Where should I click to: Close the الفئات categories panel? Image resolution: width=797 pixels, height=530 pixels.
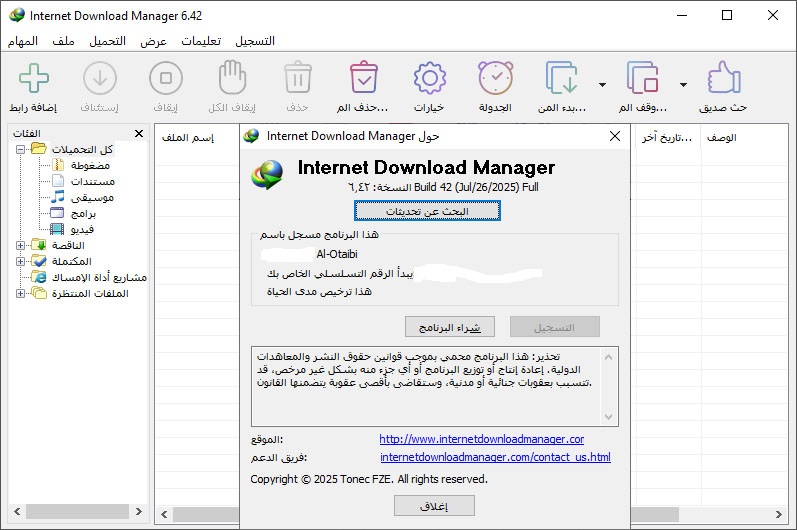tap(139, 134)
